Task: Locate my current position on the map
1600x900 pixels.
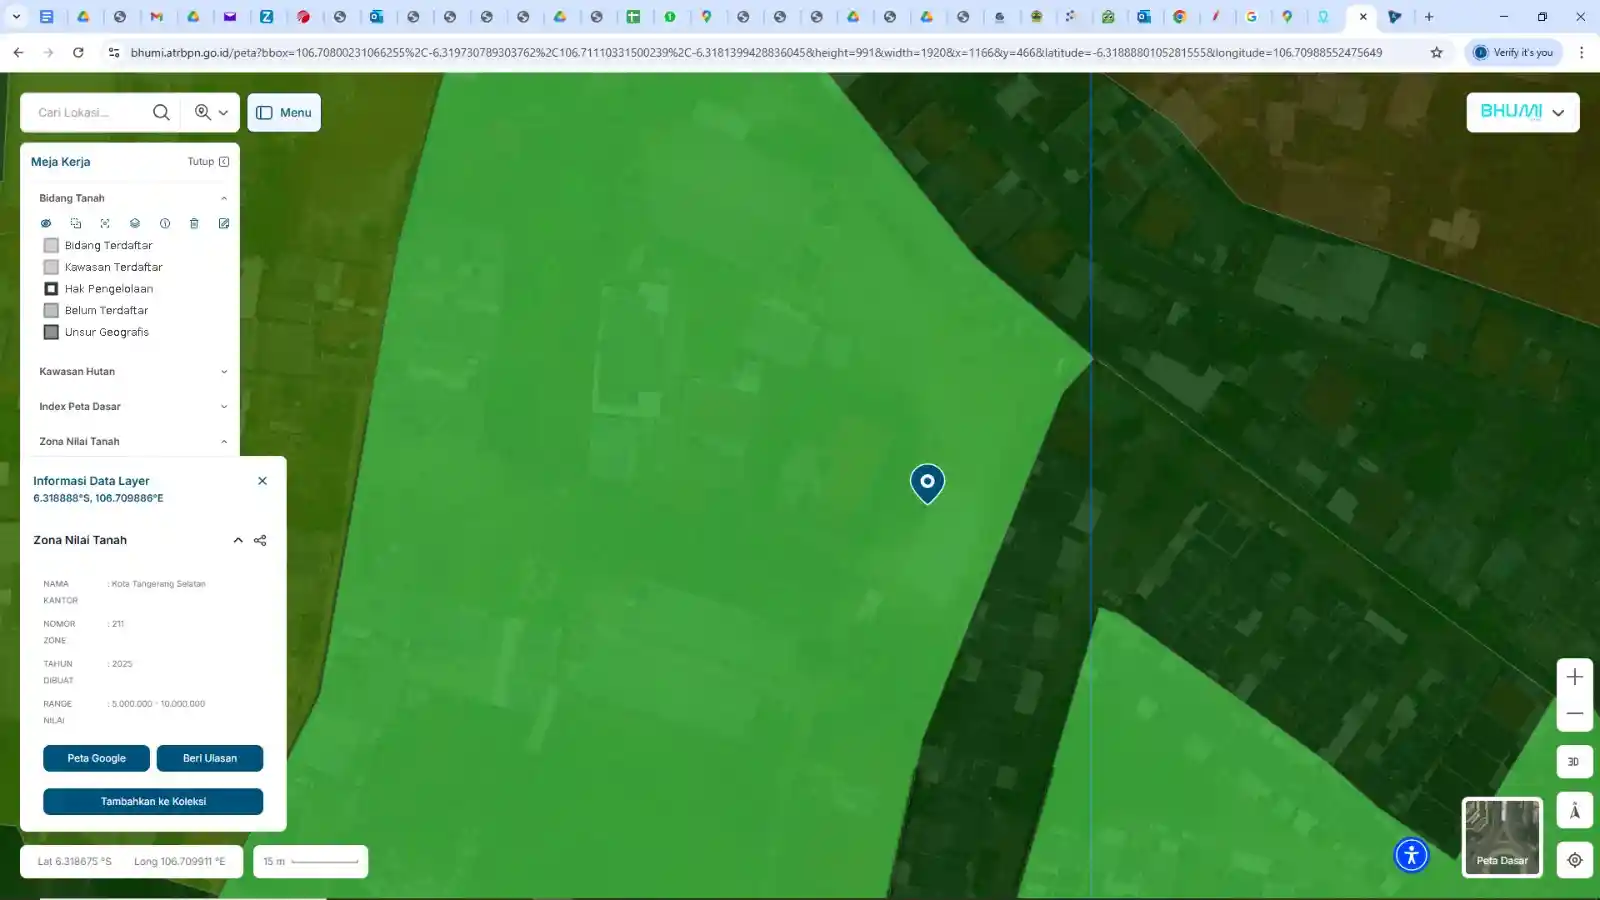Action: coord(1574,860)
